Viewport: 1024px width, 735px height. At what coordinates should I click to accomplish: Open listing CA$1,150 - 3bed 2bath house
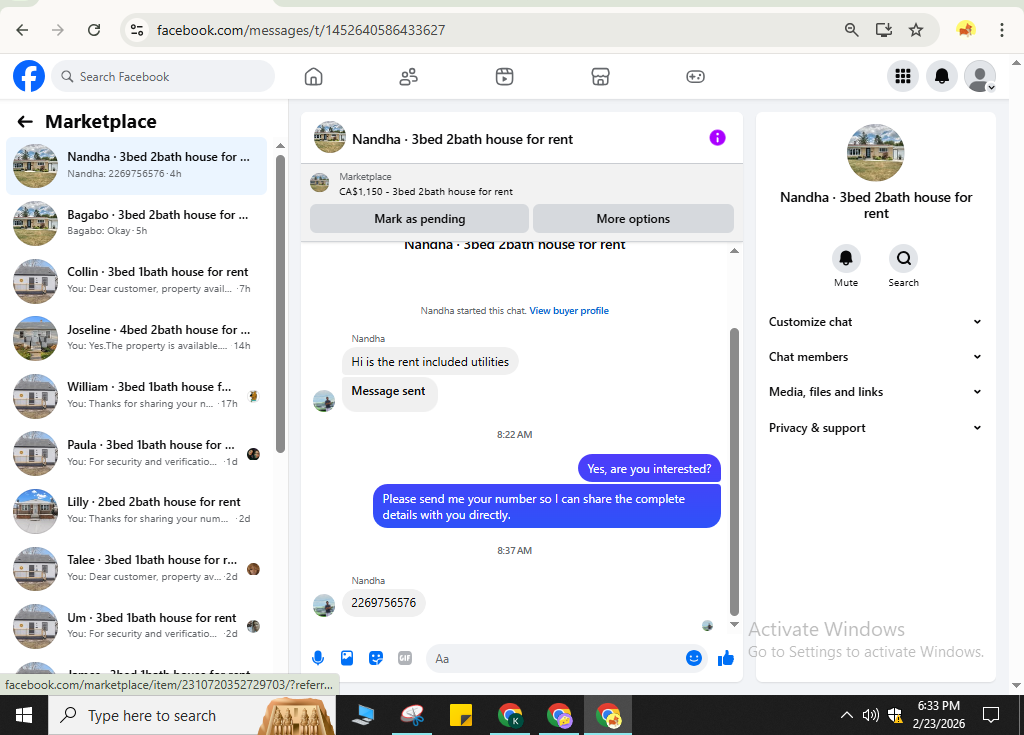426,191
